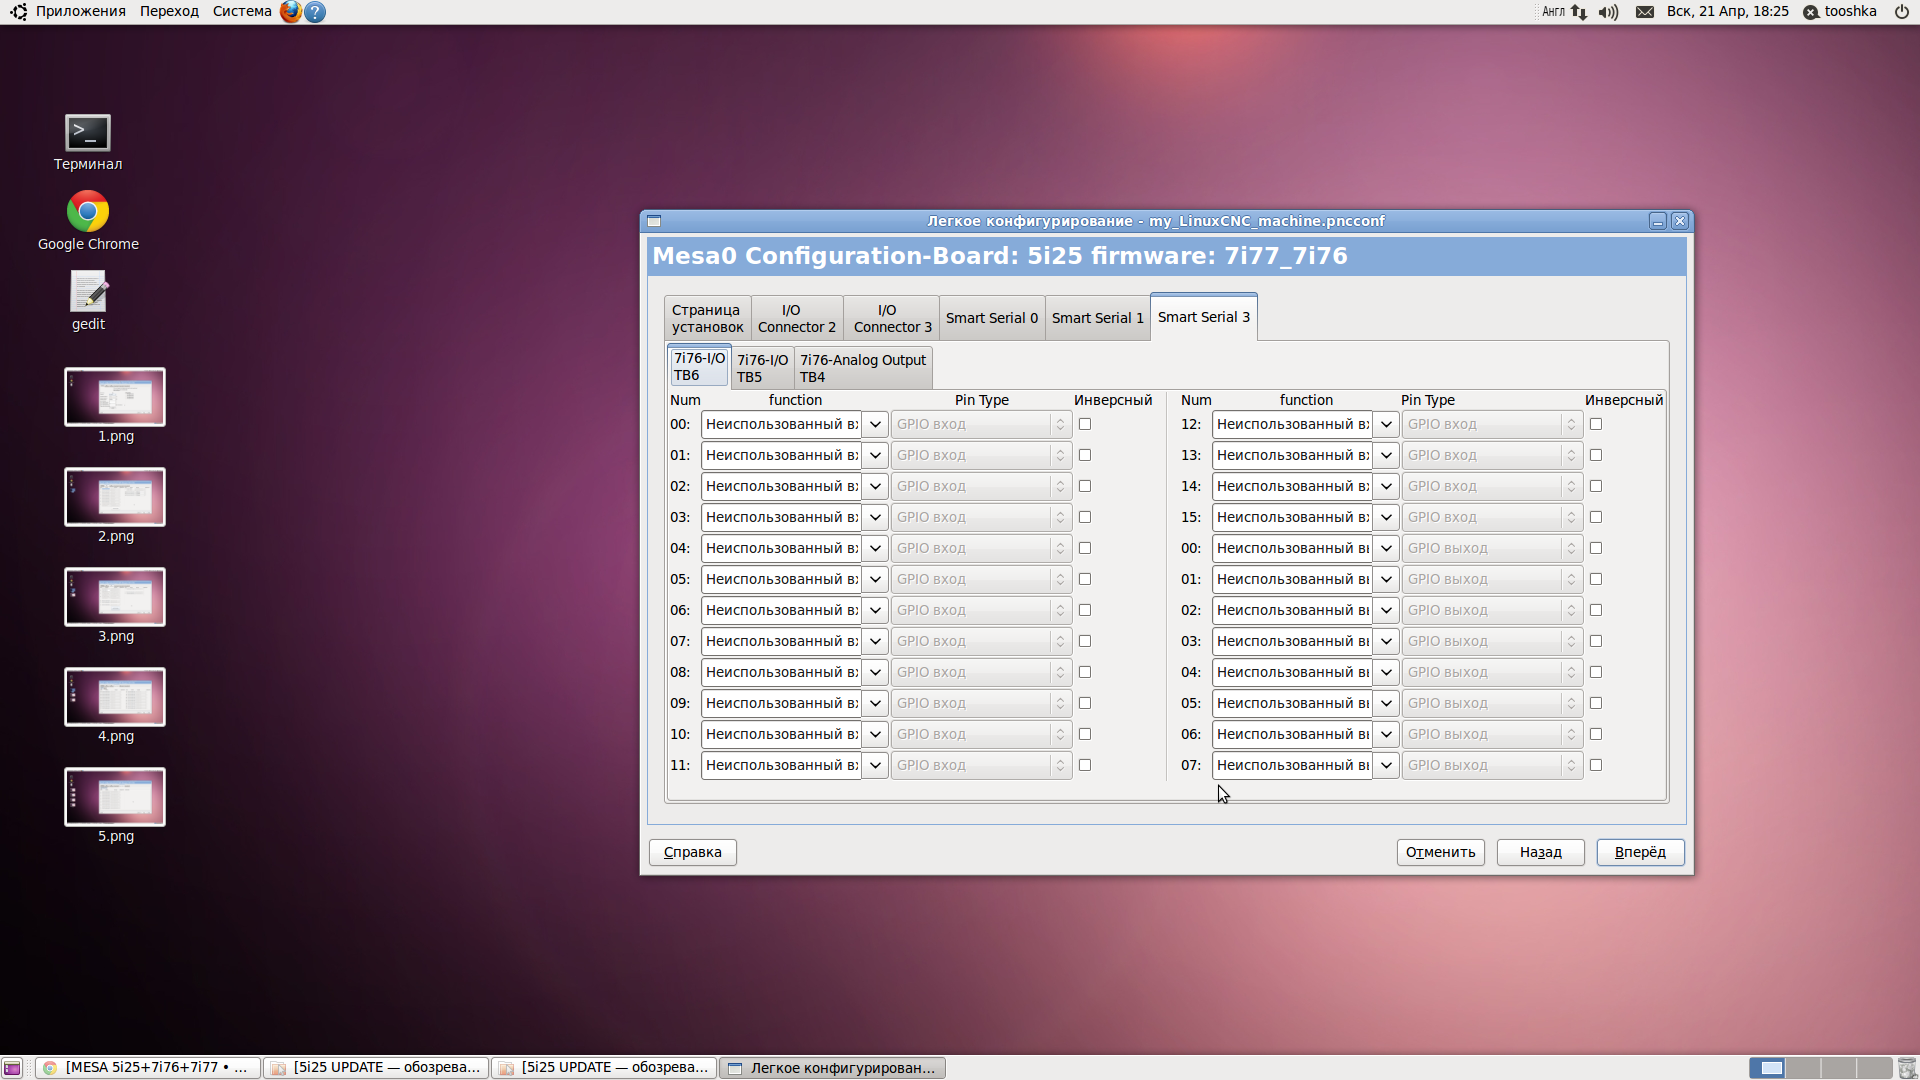Viewport: 1920px width, 1080px height.
Task: Open the 3.png desktop thumbnail
Action: coord(115,597)
